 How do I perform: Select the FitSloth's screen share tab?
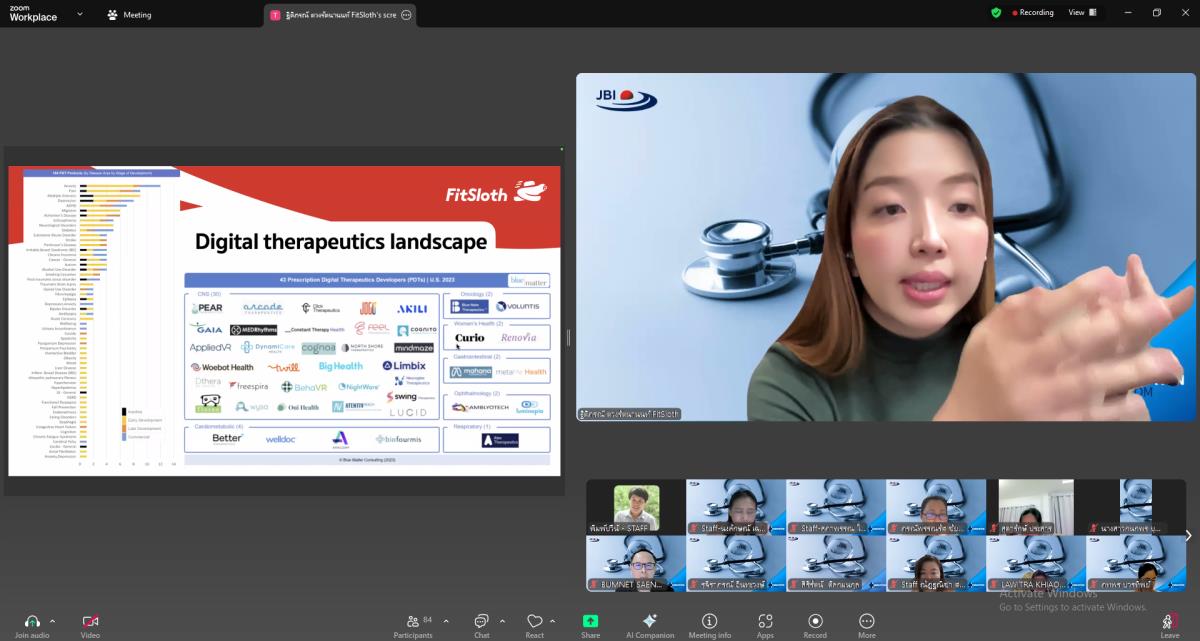coord(340,15)
